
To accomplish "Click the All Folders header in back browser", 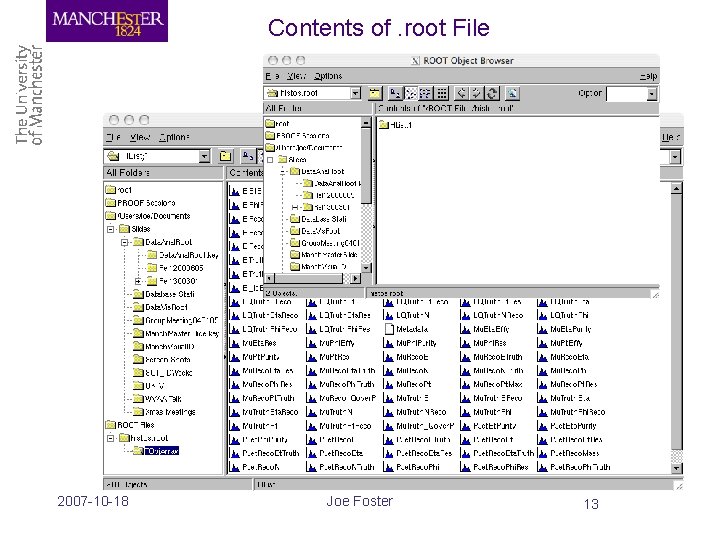I will (163, 173).
